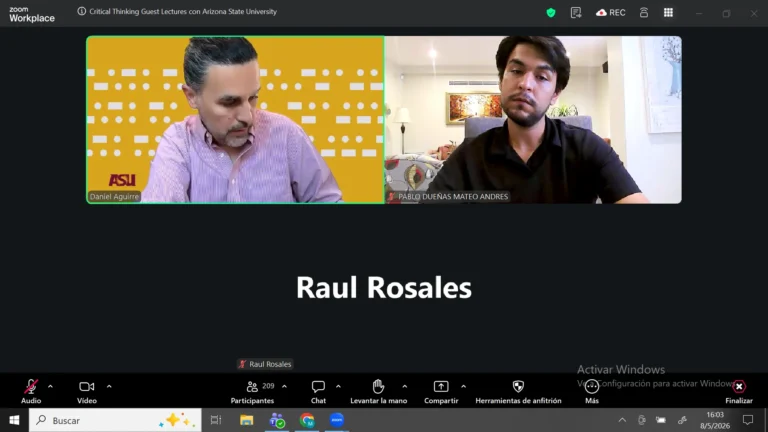The width and height of the screenshot is (768, 432).
Task: Click the remote control icon beside REC
Action: 644,13
